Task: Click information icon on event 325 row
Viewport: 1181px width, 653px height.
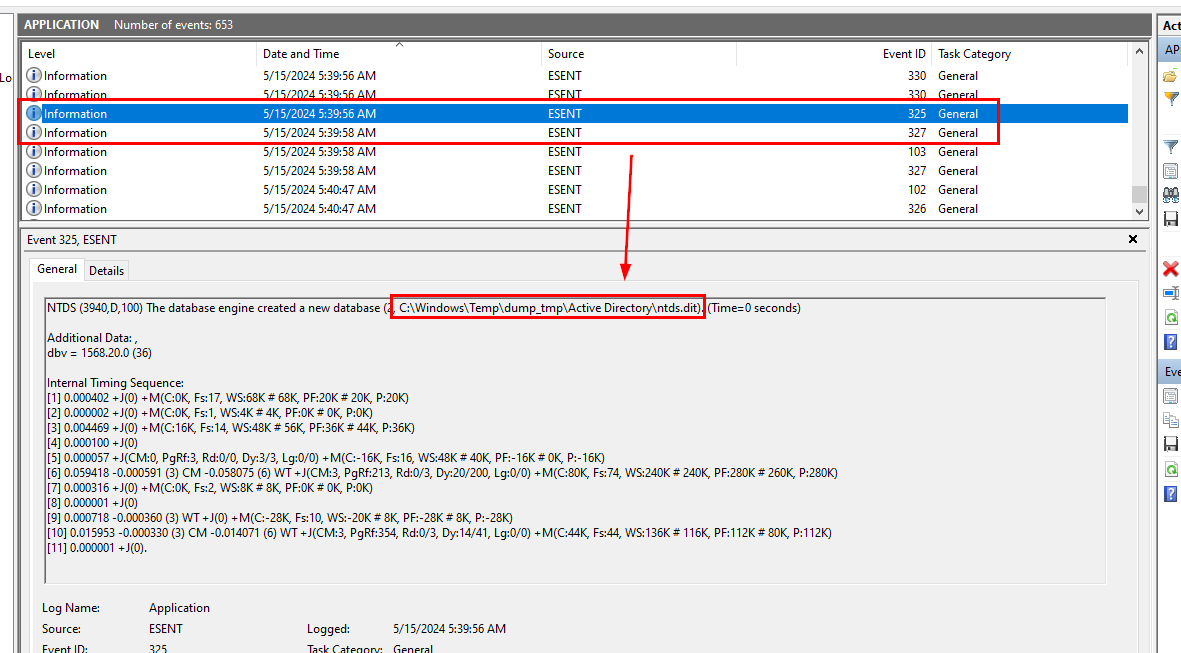Action: (x=34, y=113)
